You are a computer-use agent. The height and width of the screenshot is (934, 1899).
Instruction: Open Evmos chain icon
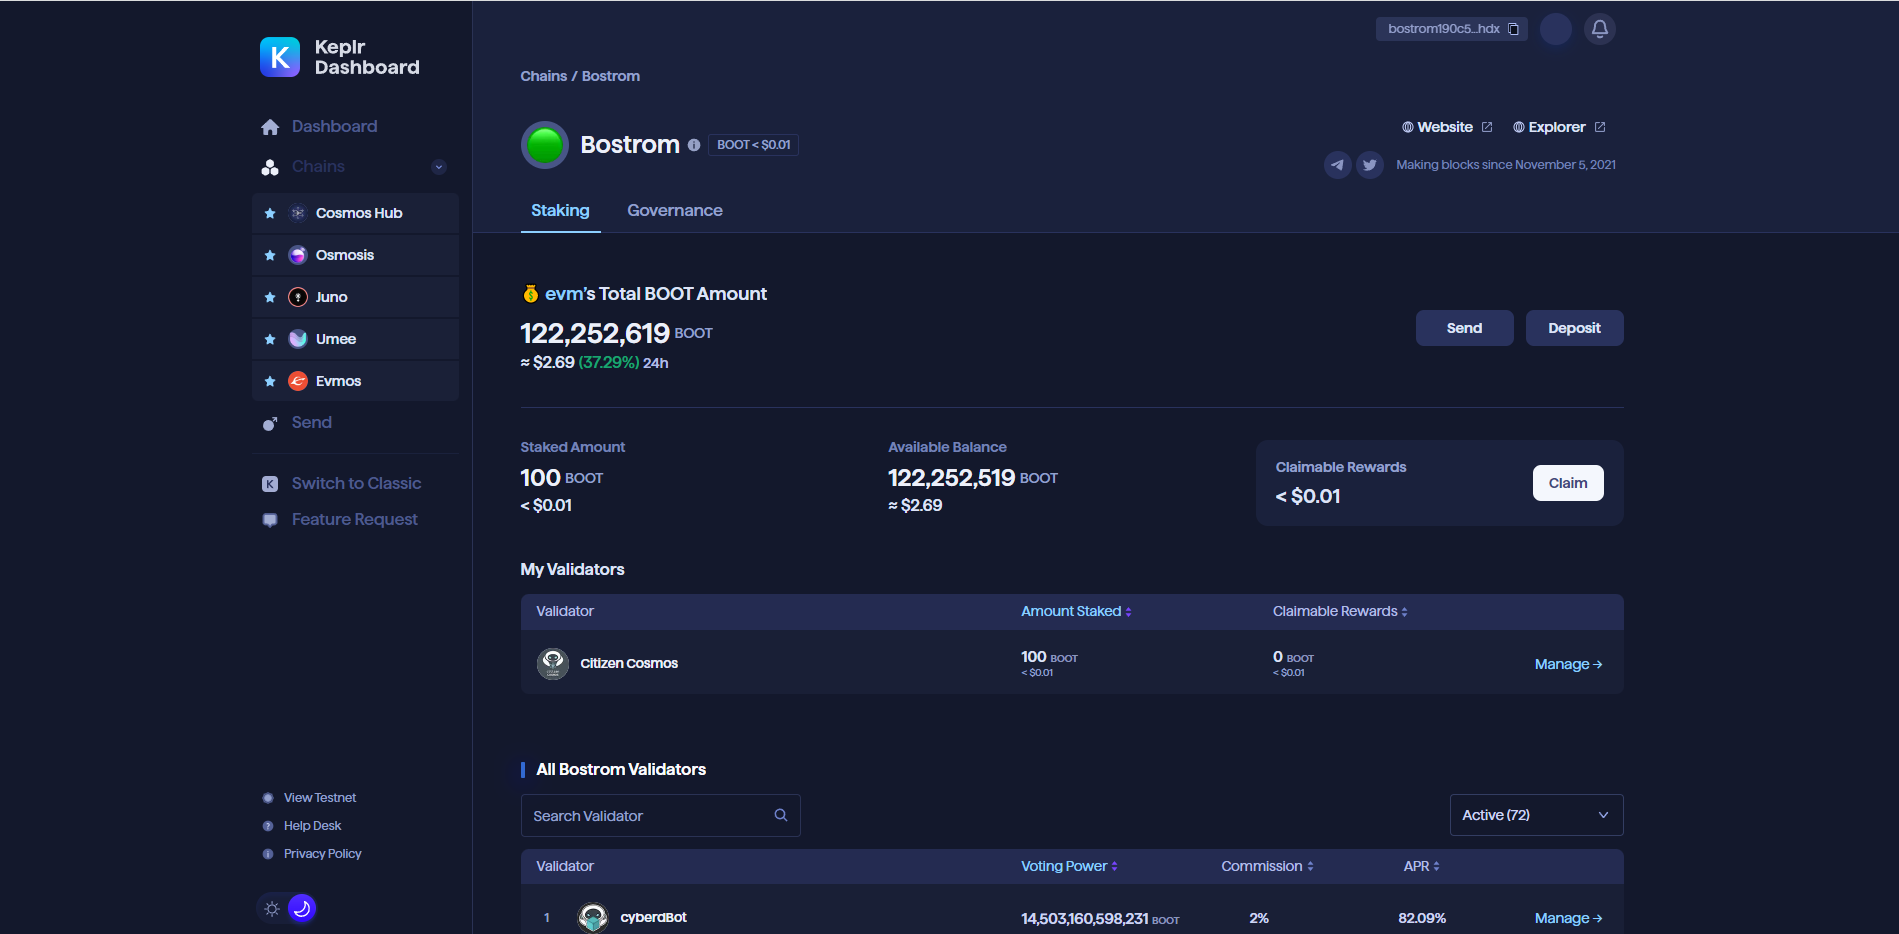[x=298, y=381]
